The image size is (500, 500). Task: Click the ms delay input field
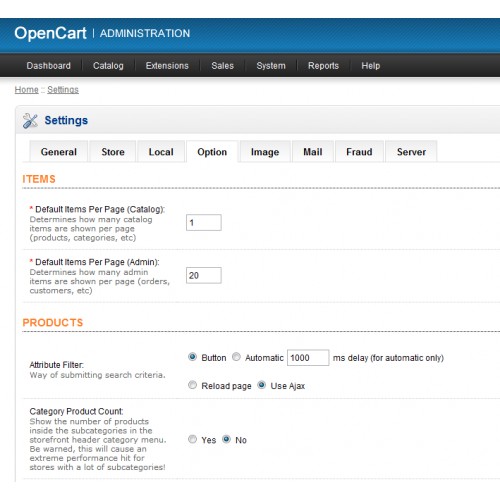(x=308, y=358)
